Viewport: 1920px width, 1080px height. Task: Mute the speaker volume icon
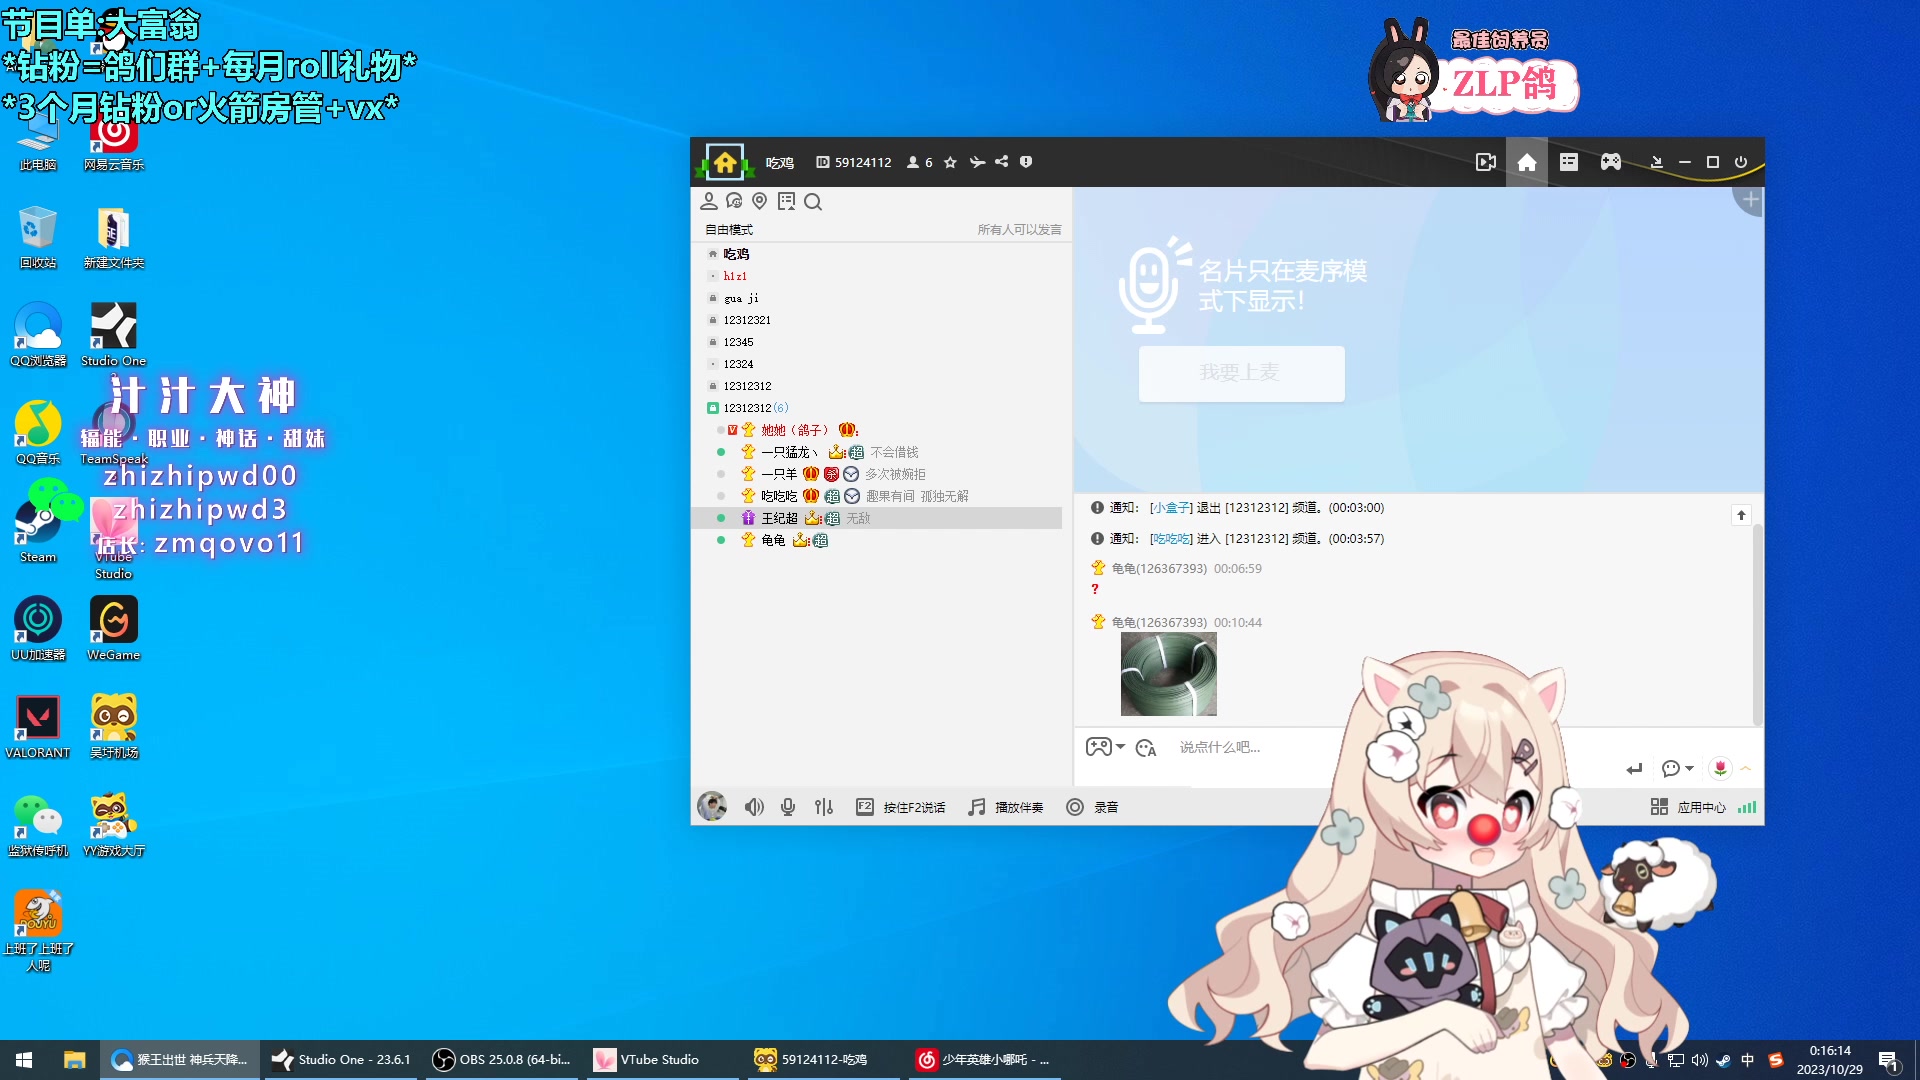click(754, 807)
